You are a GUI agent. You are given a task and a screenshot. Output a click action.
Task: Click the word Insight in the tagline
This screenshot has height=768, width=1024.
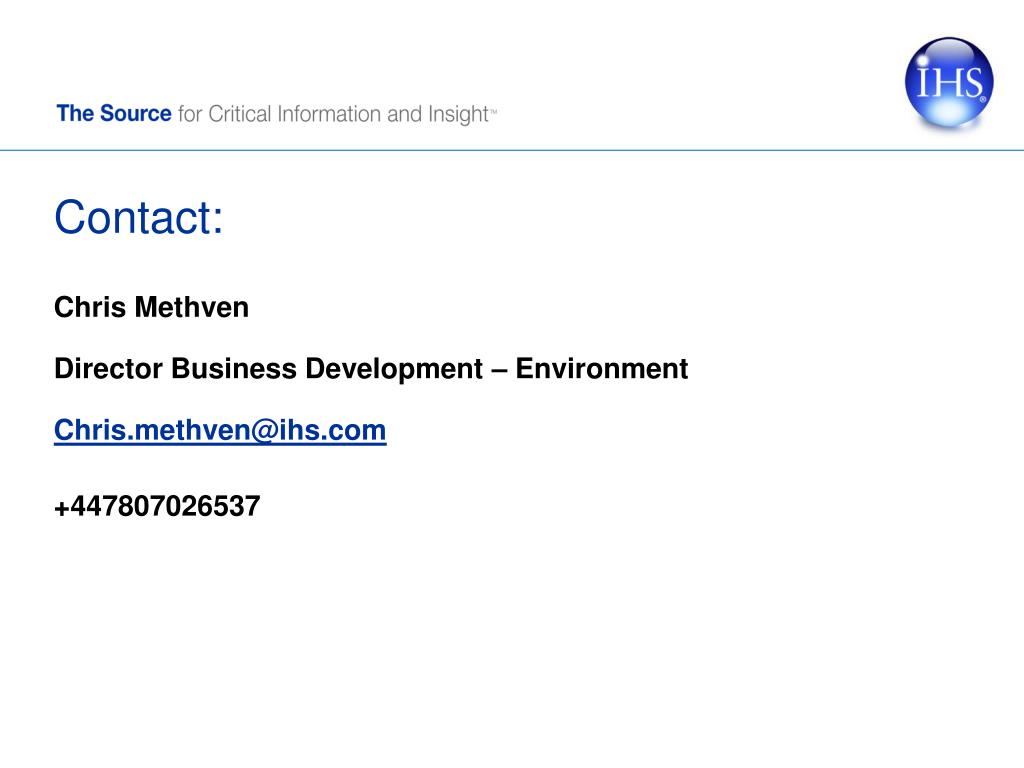point(458,115)
